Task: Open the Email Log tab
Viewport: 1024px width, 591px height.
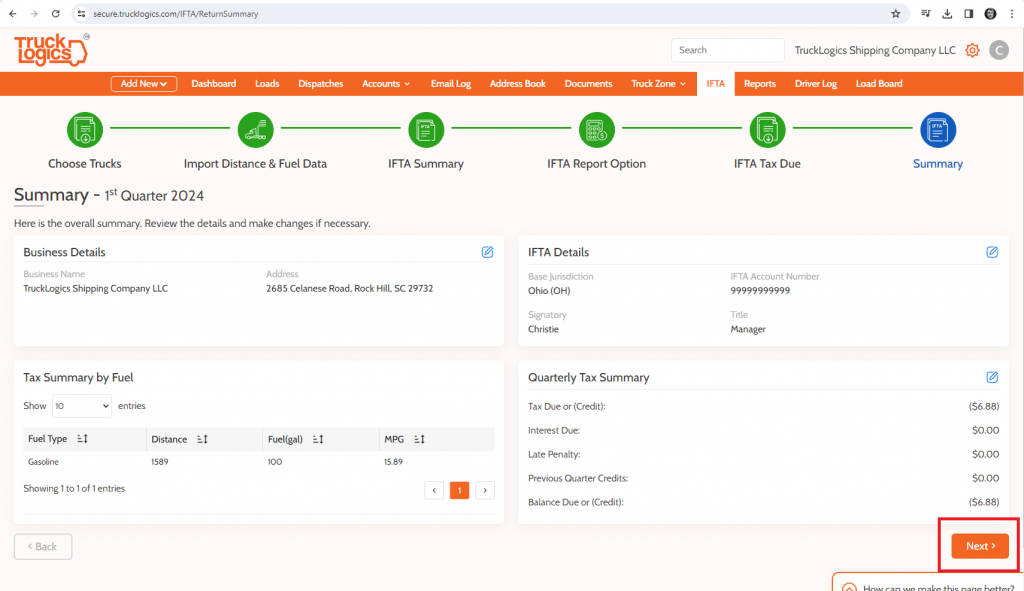Action: [451, 84]
